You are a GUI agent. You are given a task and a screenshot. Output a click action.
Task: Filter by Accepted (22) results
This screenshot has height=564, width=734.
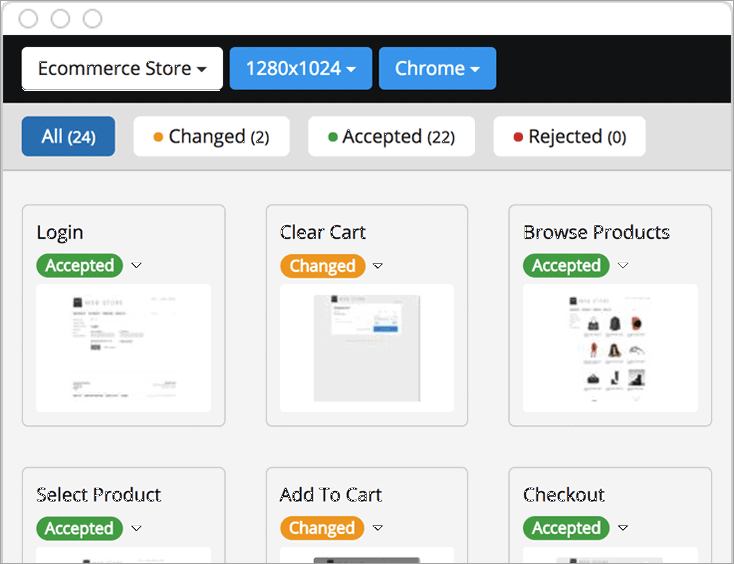[x=391, y=136]
